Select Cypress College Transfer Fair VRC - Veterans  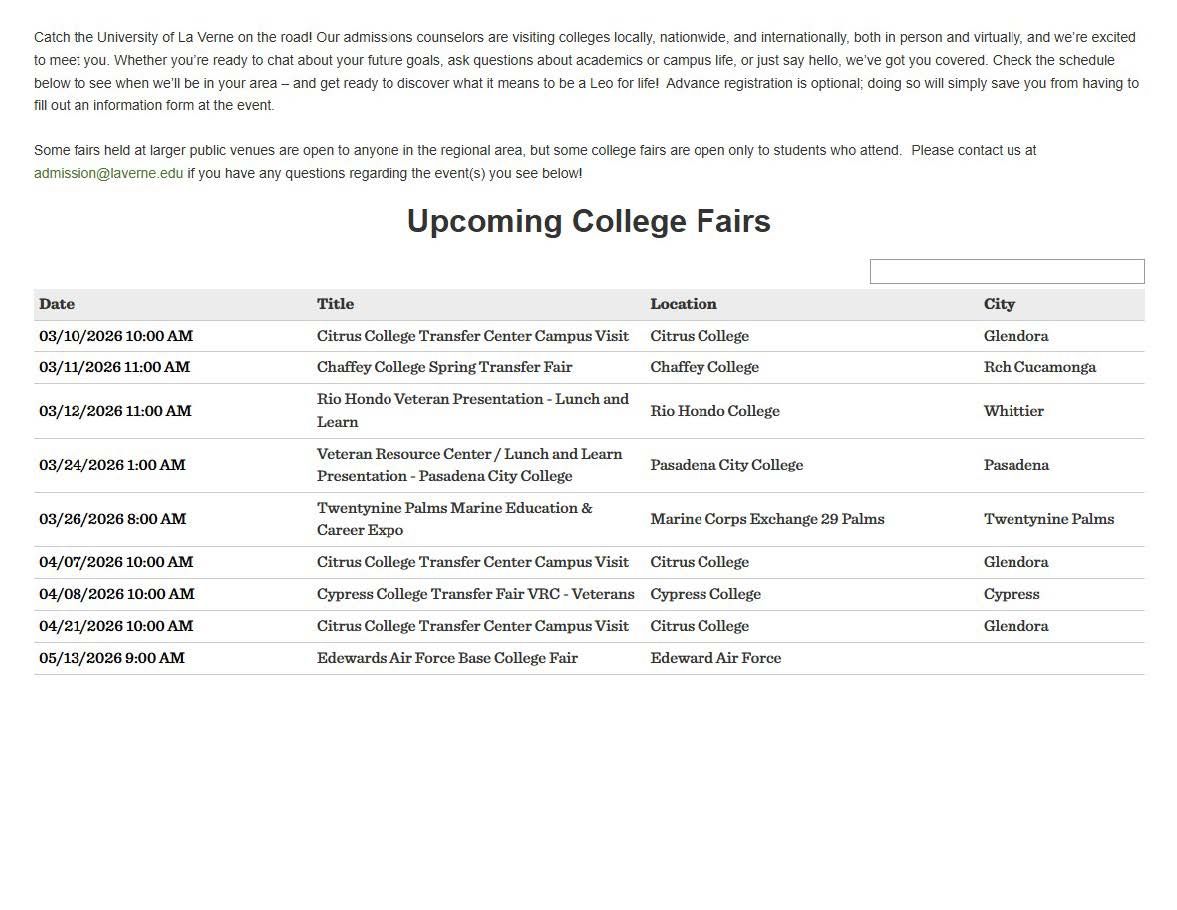pos(475,594)
